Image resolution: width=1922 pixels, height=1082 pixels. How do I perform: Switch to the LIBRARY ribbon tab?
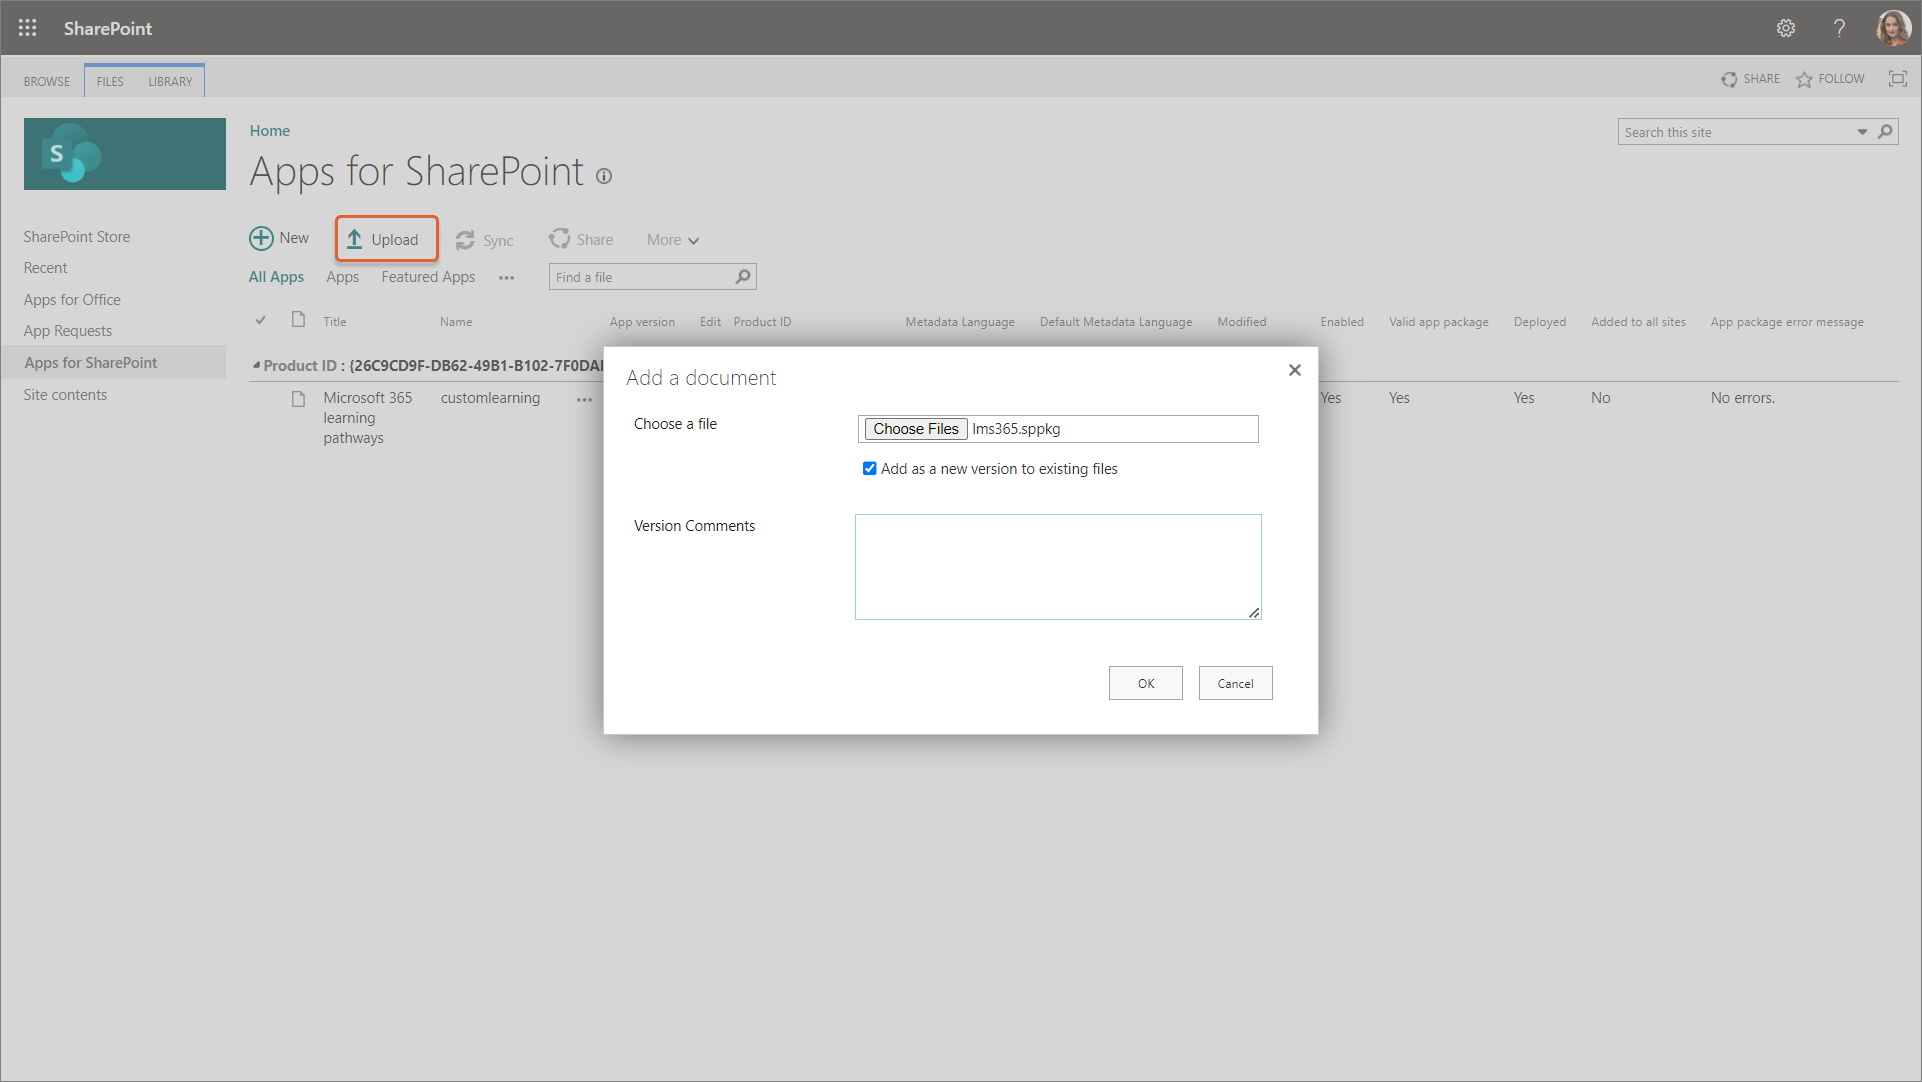point(170,82)
